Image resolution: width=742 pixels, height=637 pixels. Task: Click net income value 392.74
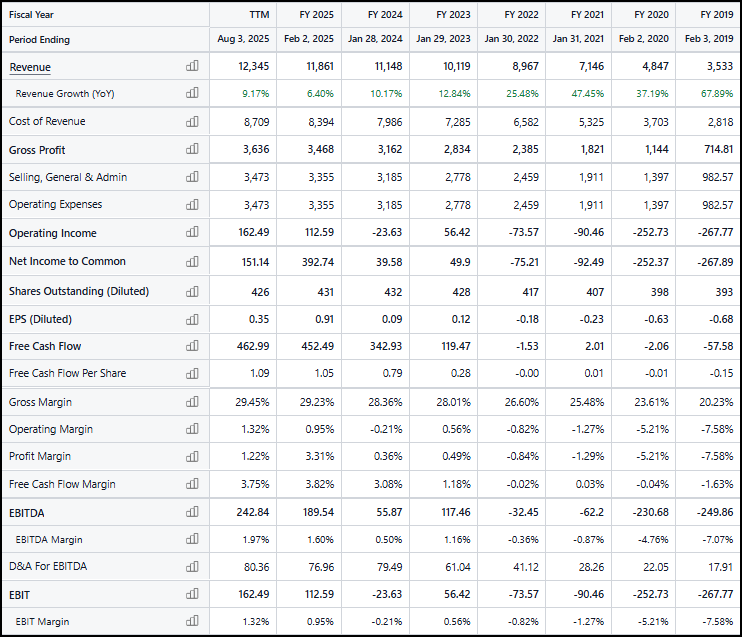point(318,262)
